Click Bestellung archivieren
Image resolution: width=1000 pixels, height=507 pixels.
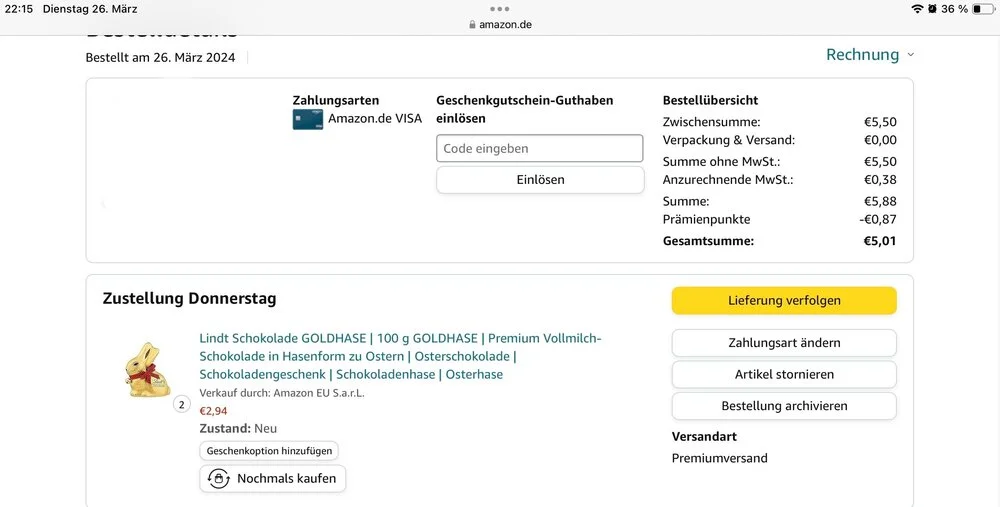pyautogui.click(x=784, y=406)
